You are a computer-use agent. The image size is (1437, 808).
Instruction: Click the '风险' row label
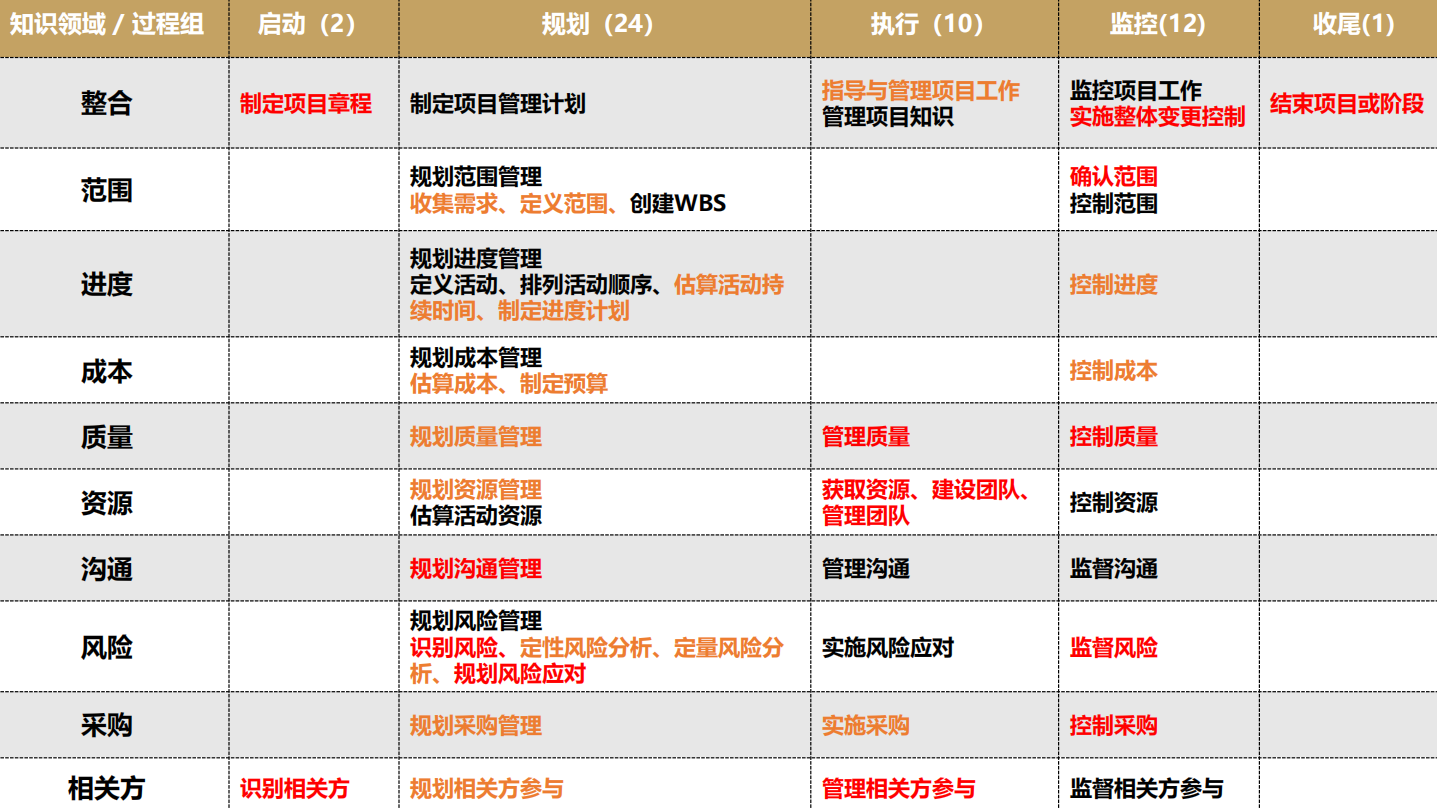106,647
